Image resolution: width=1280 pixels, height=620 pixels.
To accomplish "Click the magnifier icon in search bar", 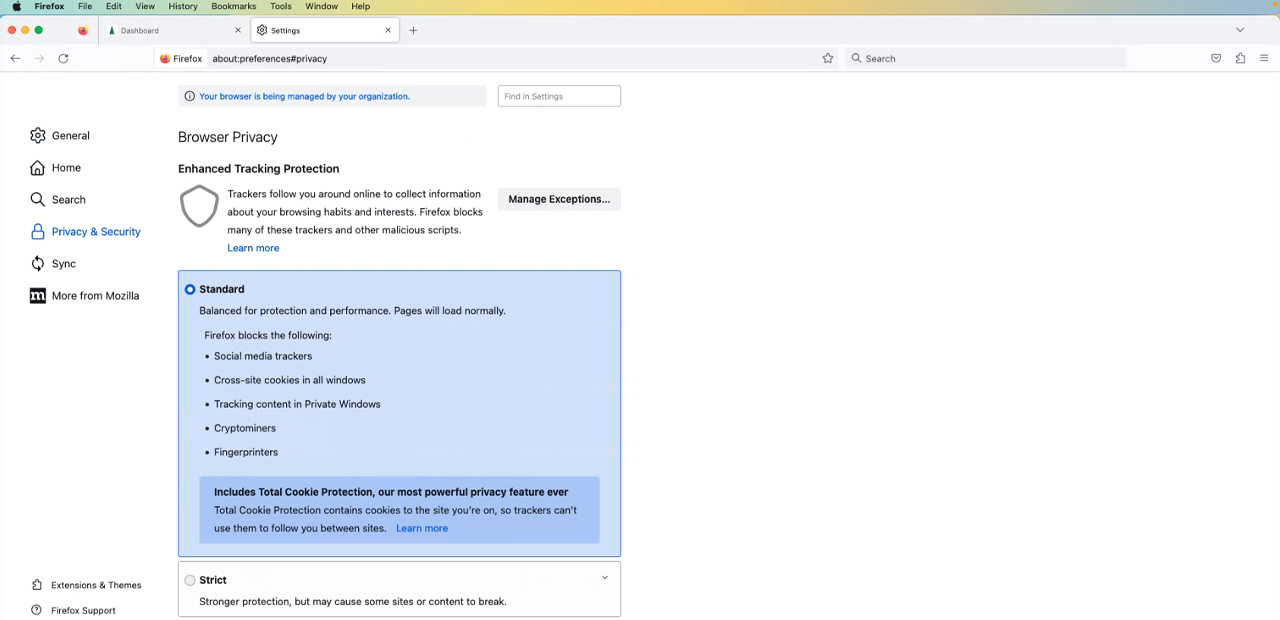I will click(856, 58).
